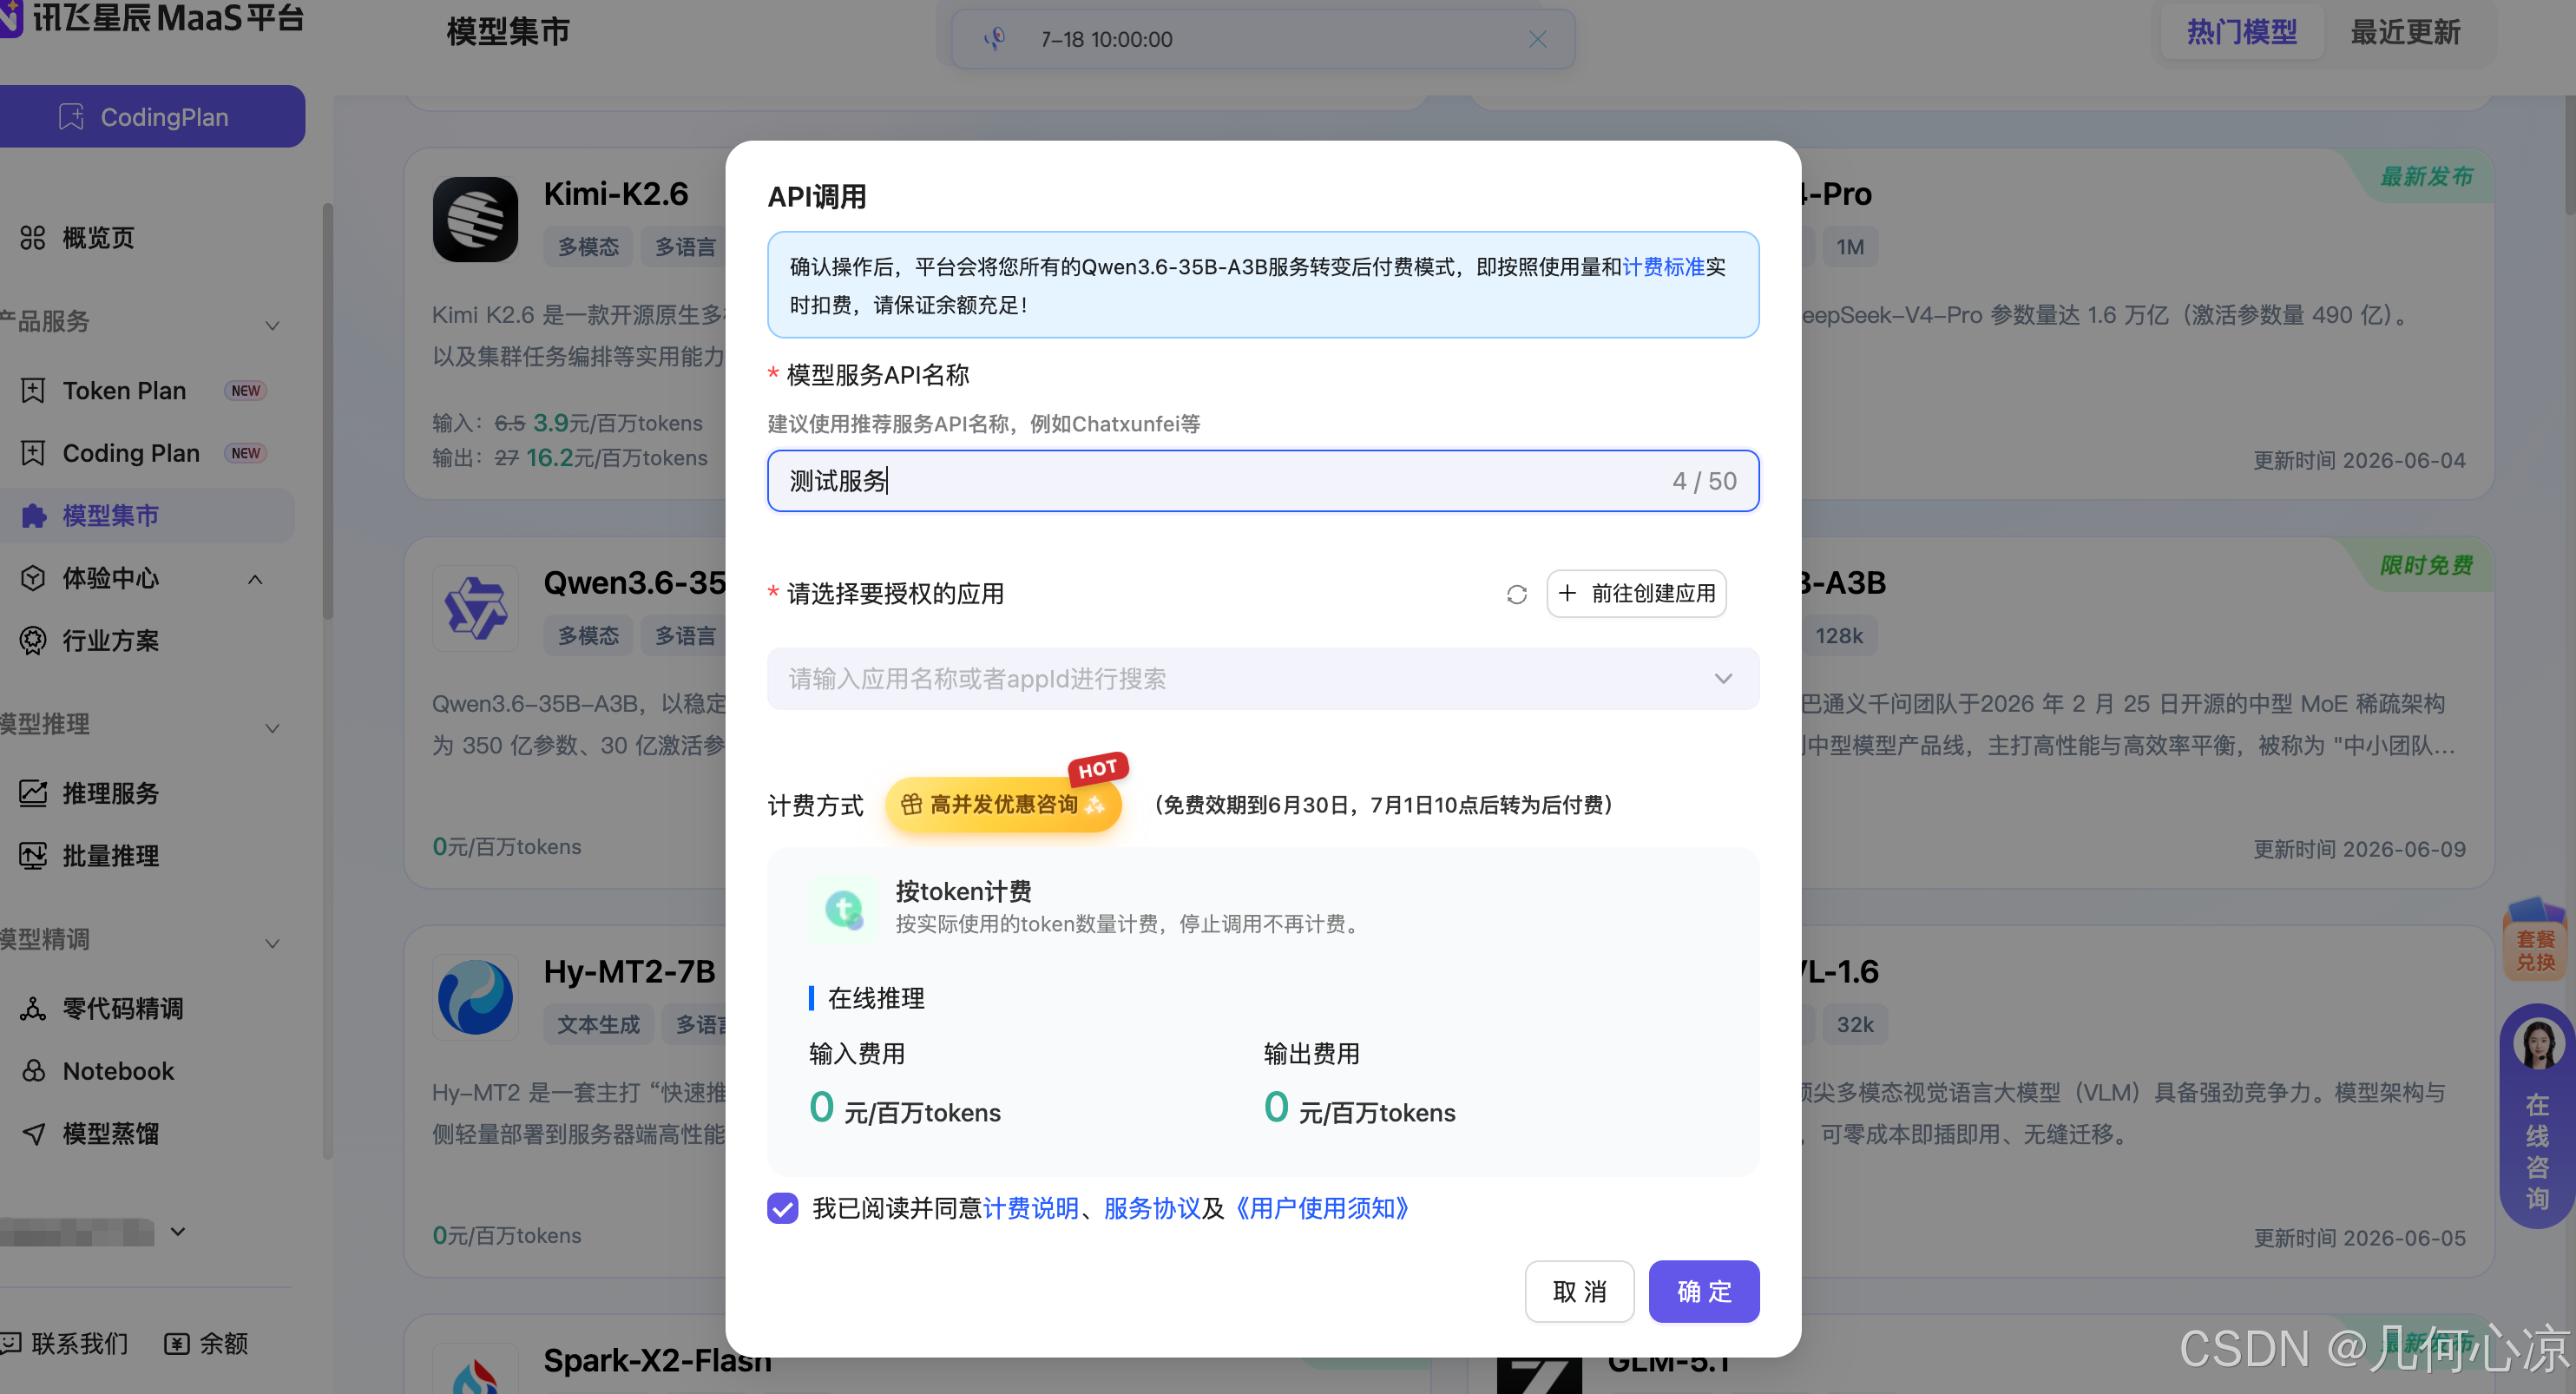Open the 《用户使用须知》 link
The height and width of the screenshot is (1394, 2576).
pyautogui.click(x=1322, y=1208)
